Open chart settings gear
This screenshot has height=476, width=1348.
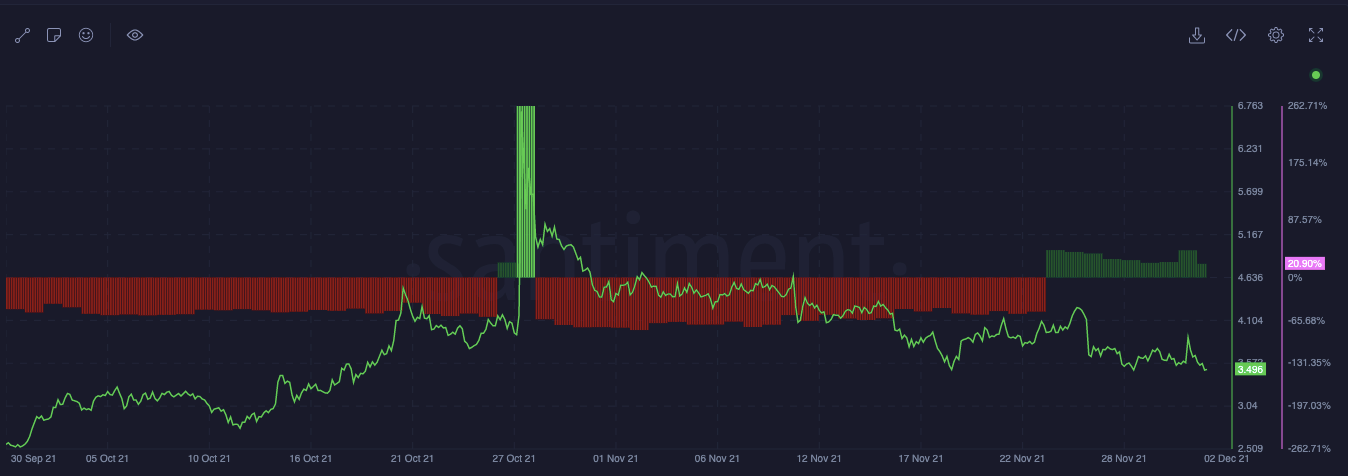(x=1276, y=35)
